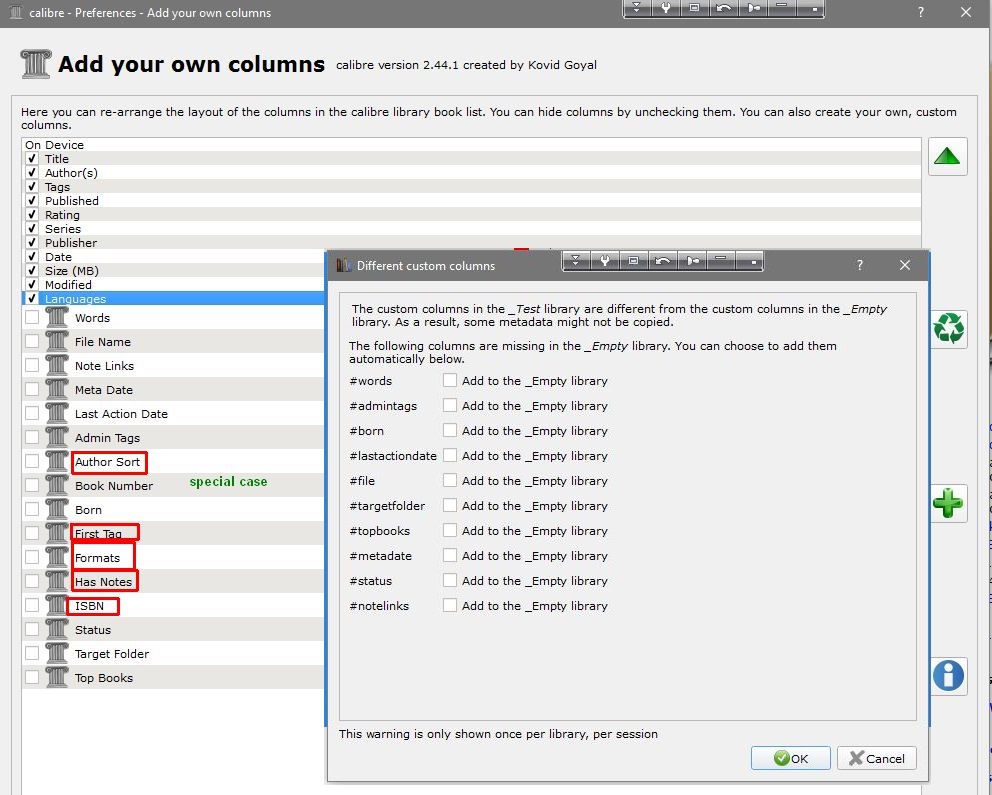Select the Last Action Date column row

pos(174,413)
